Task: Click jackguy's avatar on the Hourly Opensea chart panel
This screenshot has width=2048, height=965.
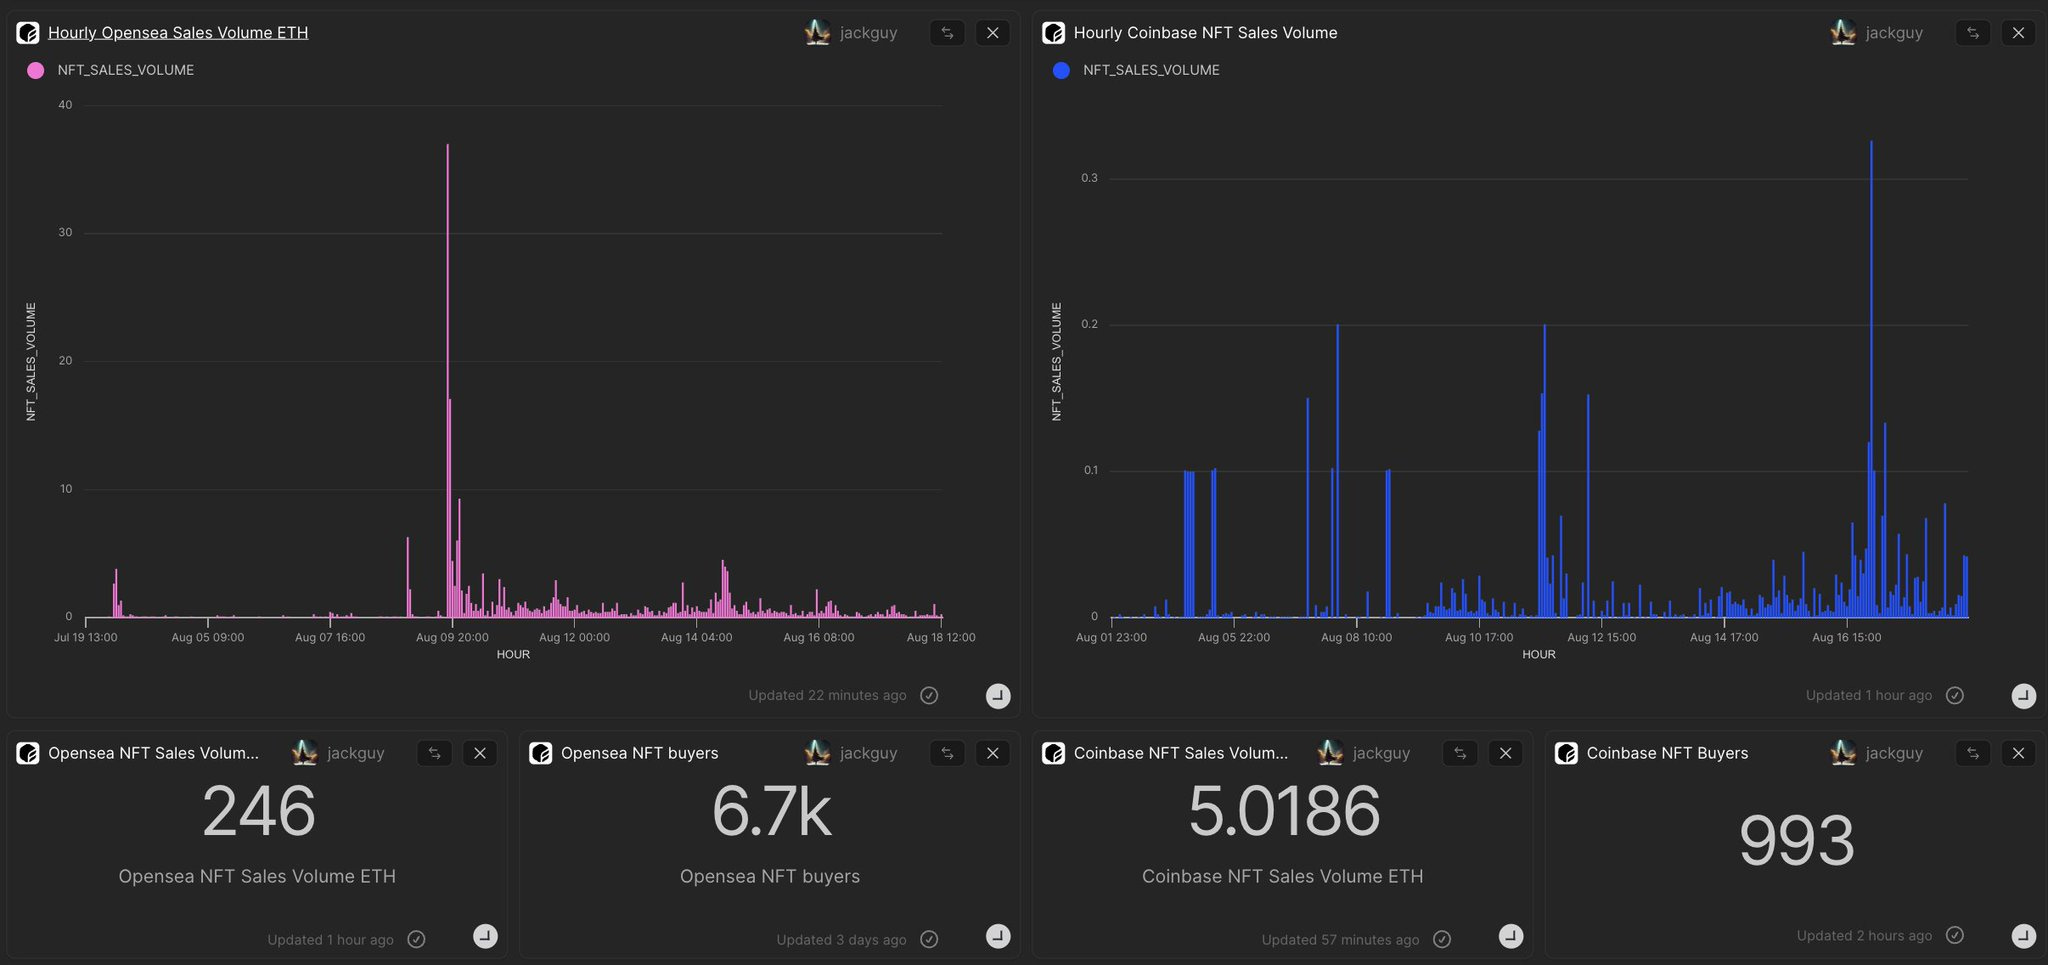Action: click(817, 33)
